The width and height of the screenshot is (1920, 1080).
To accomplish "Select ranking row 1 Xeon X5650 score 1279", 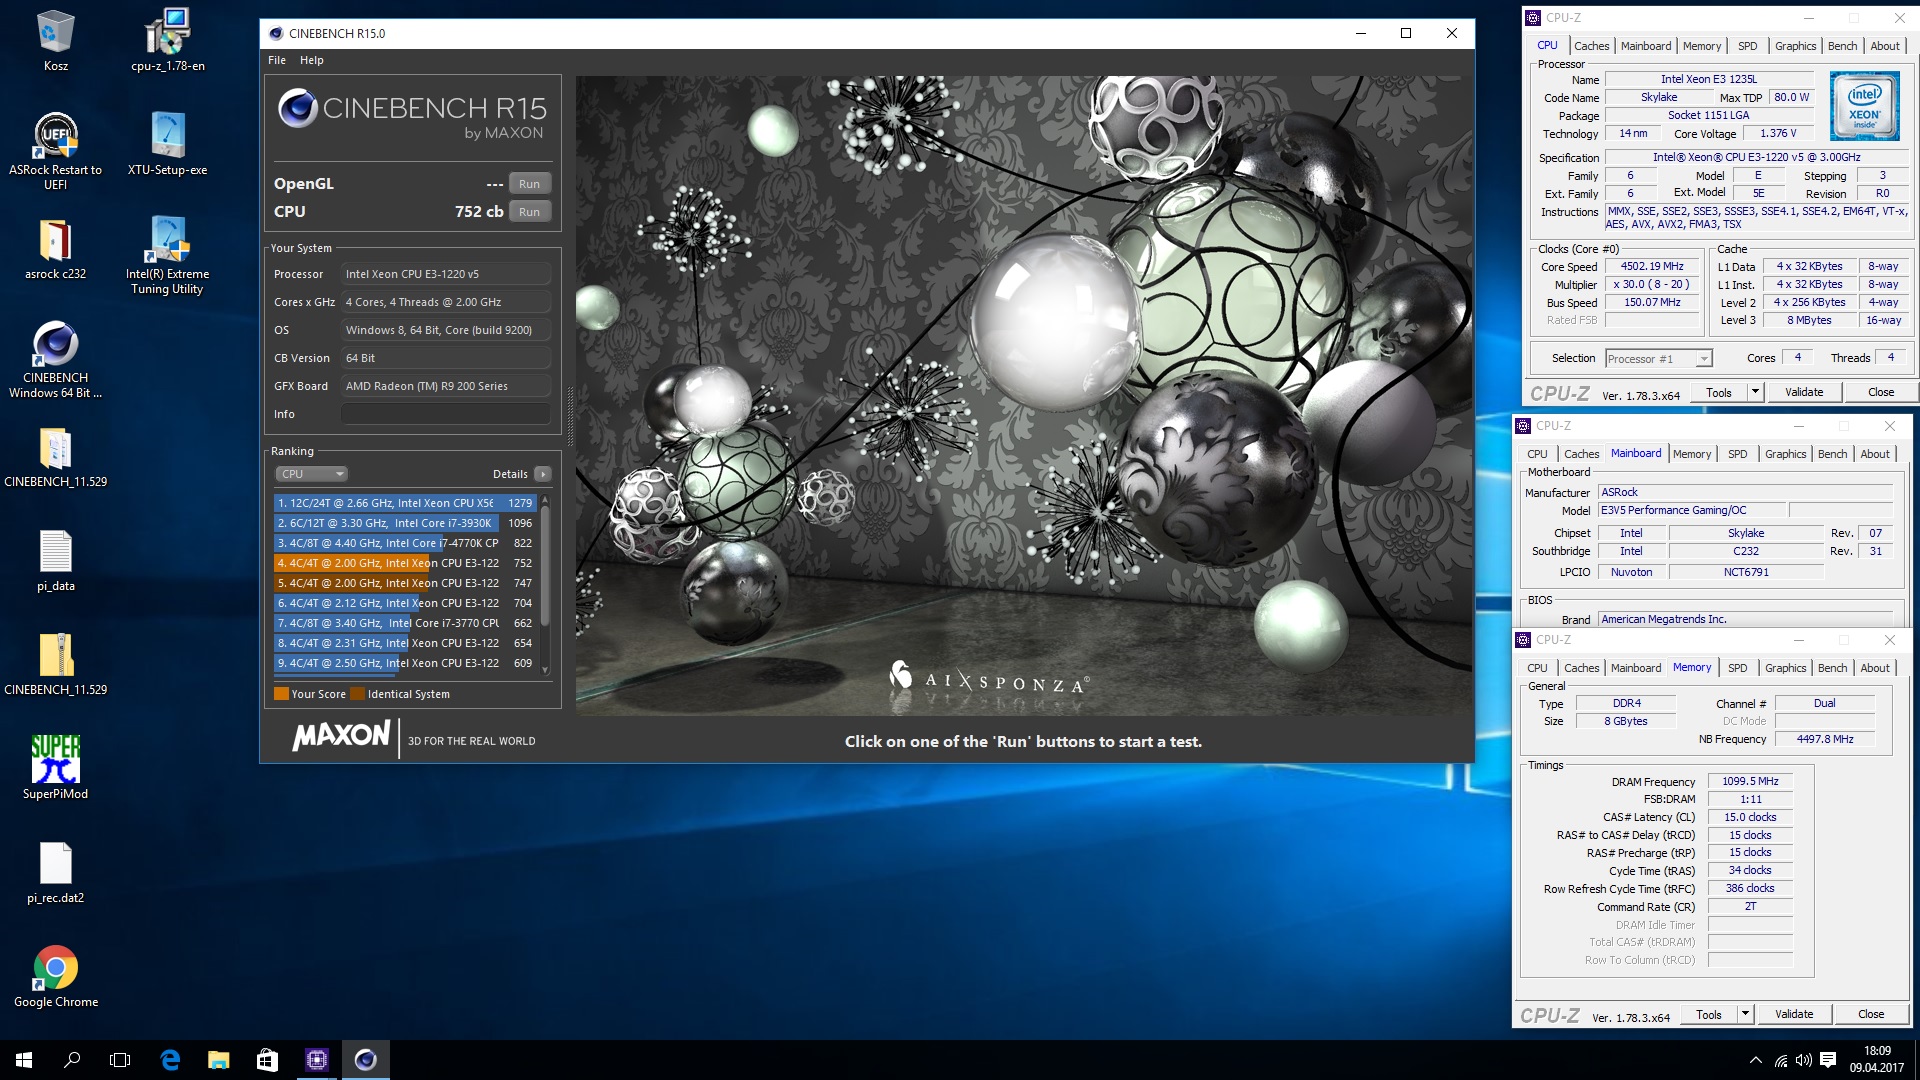I will click(405, 503).
